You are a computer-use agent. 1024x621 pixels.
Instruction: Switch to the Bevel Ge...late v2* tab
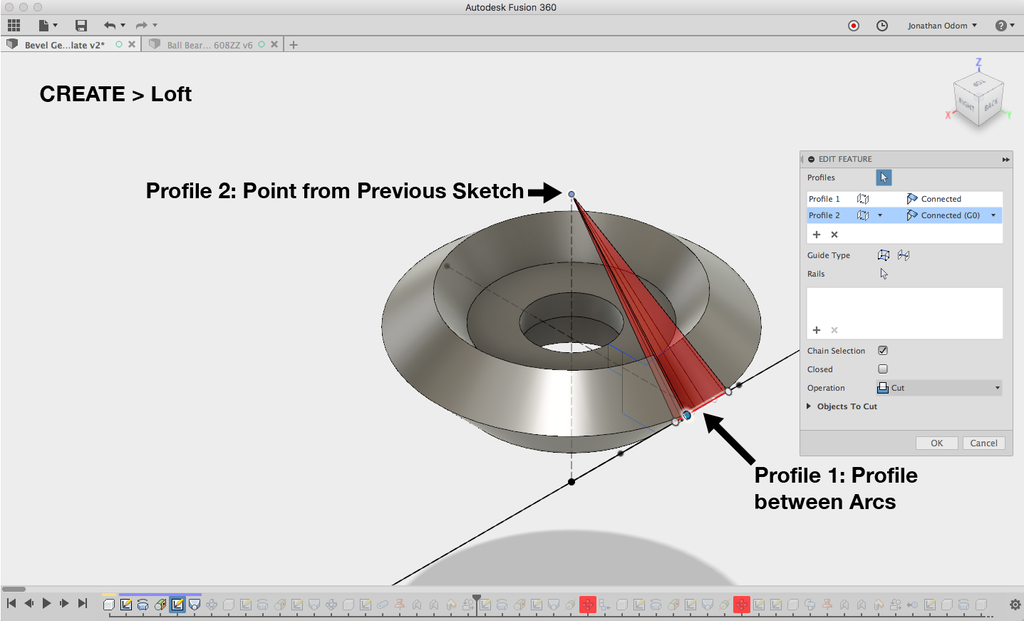click(64, 45)
